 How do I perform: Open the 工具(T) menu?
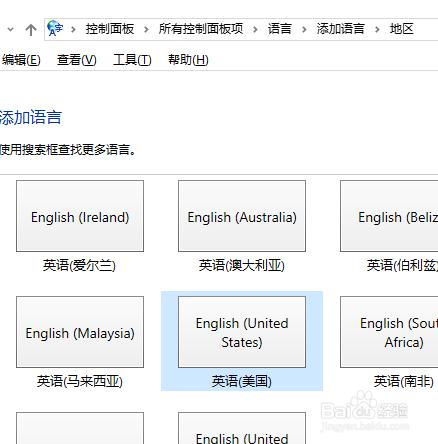pos(132,60)
